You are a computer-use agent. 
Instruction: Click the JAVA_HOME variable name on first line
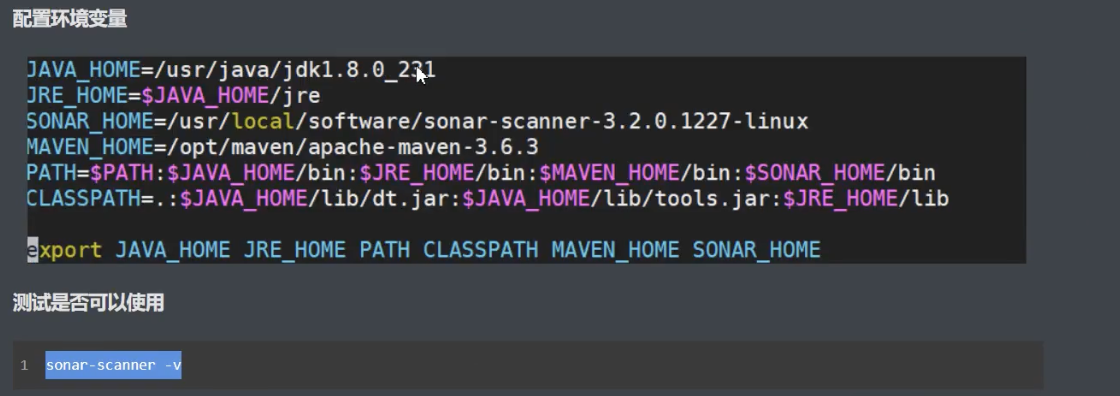[x=84, y=70]
